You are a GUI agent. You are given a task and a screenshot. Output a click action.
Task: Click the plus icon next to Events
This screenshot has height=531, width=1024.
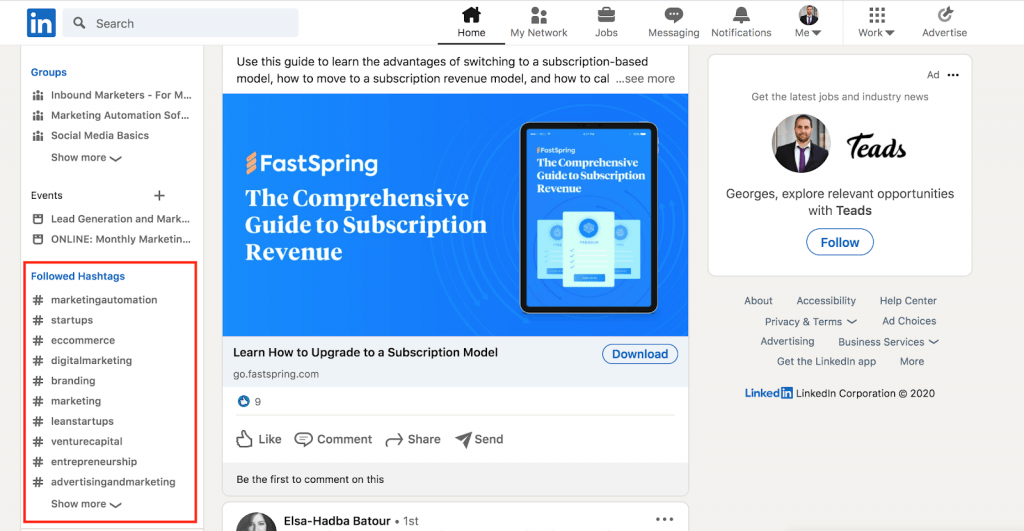pyautogui.click(x=159, y=195)
